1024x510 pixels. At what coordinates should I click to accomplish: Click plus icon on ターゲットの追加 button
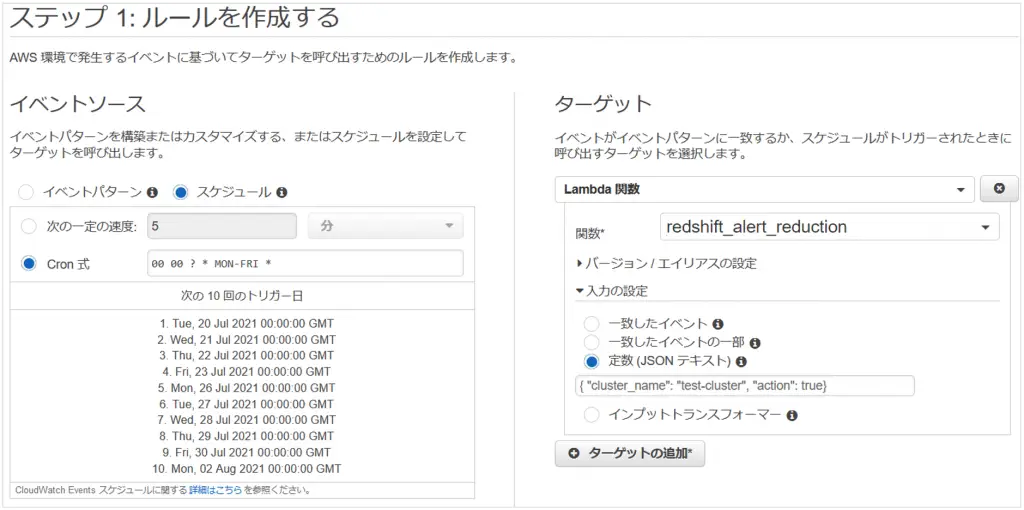coord(574,454)
